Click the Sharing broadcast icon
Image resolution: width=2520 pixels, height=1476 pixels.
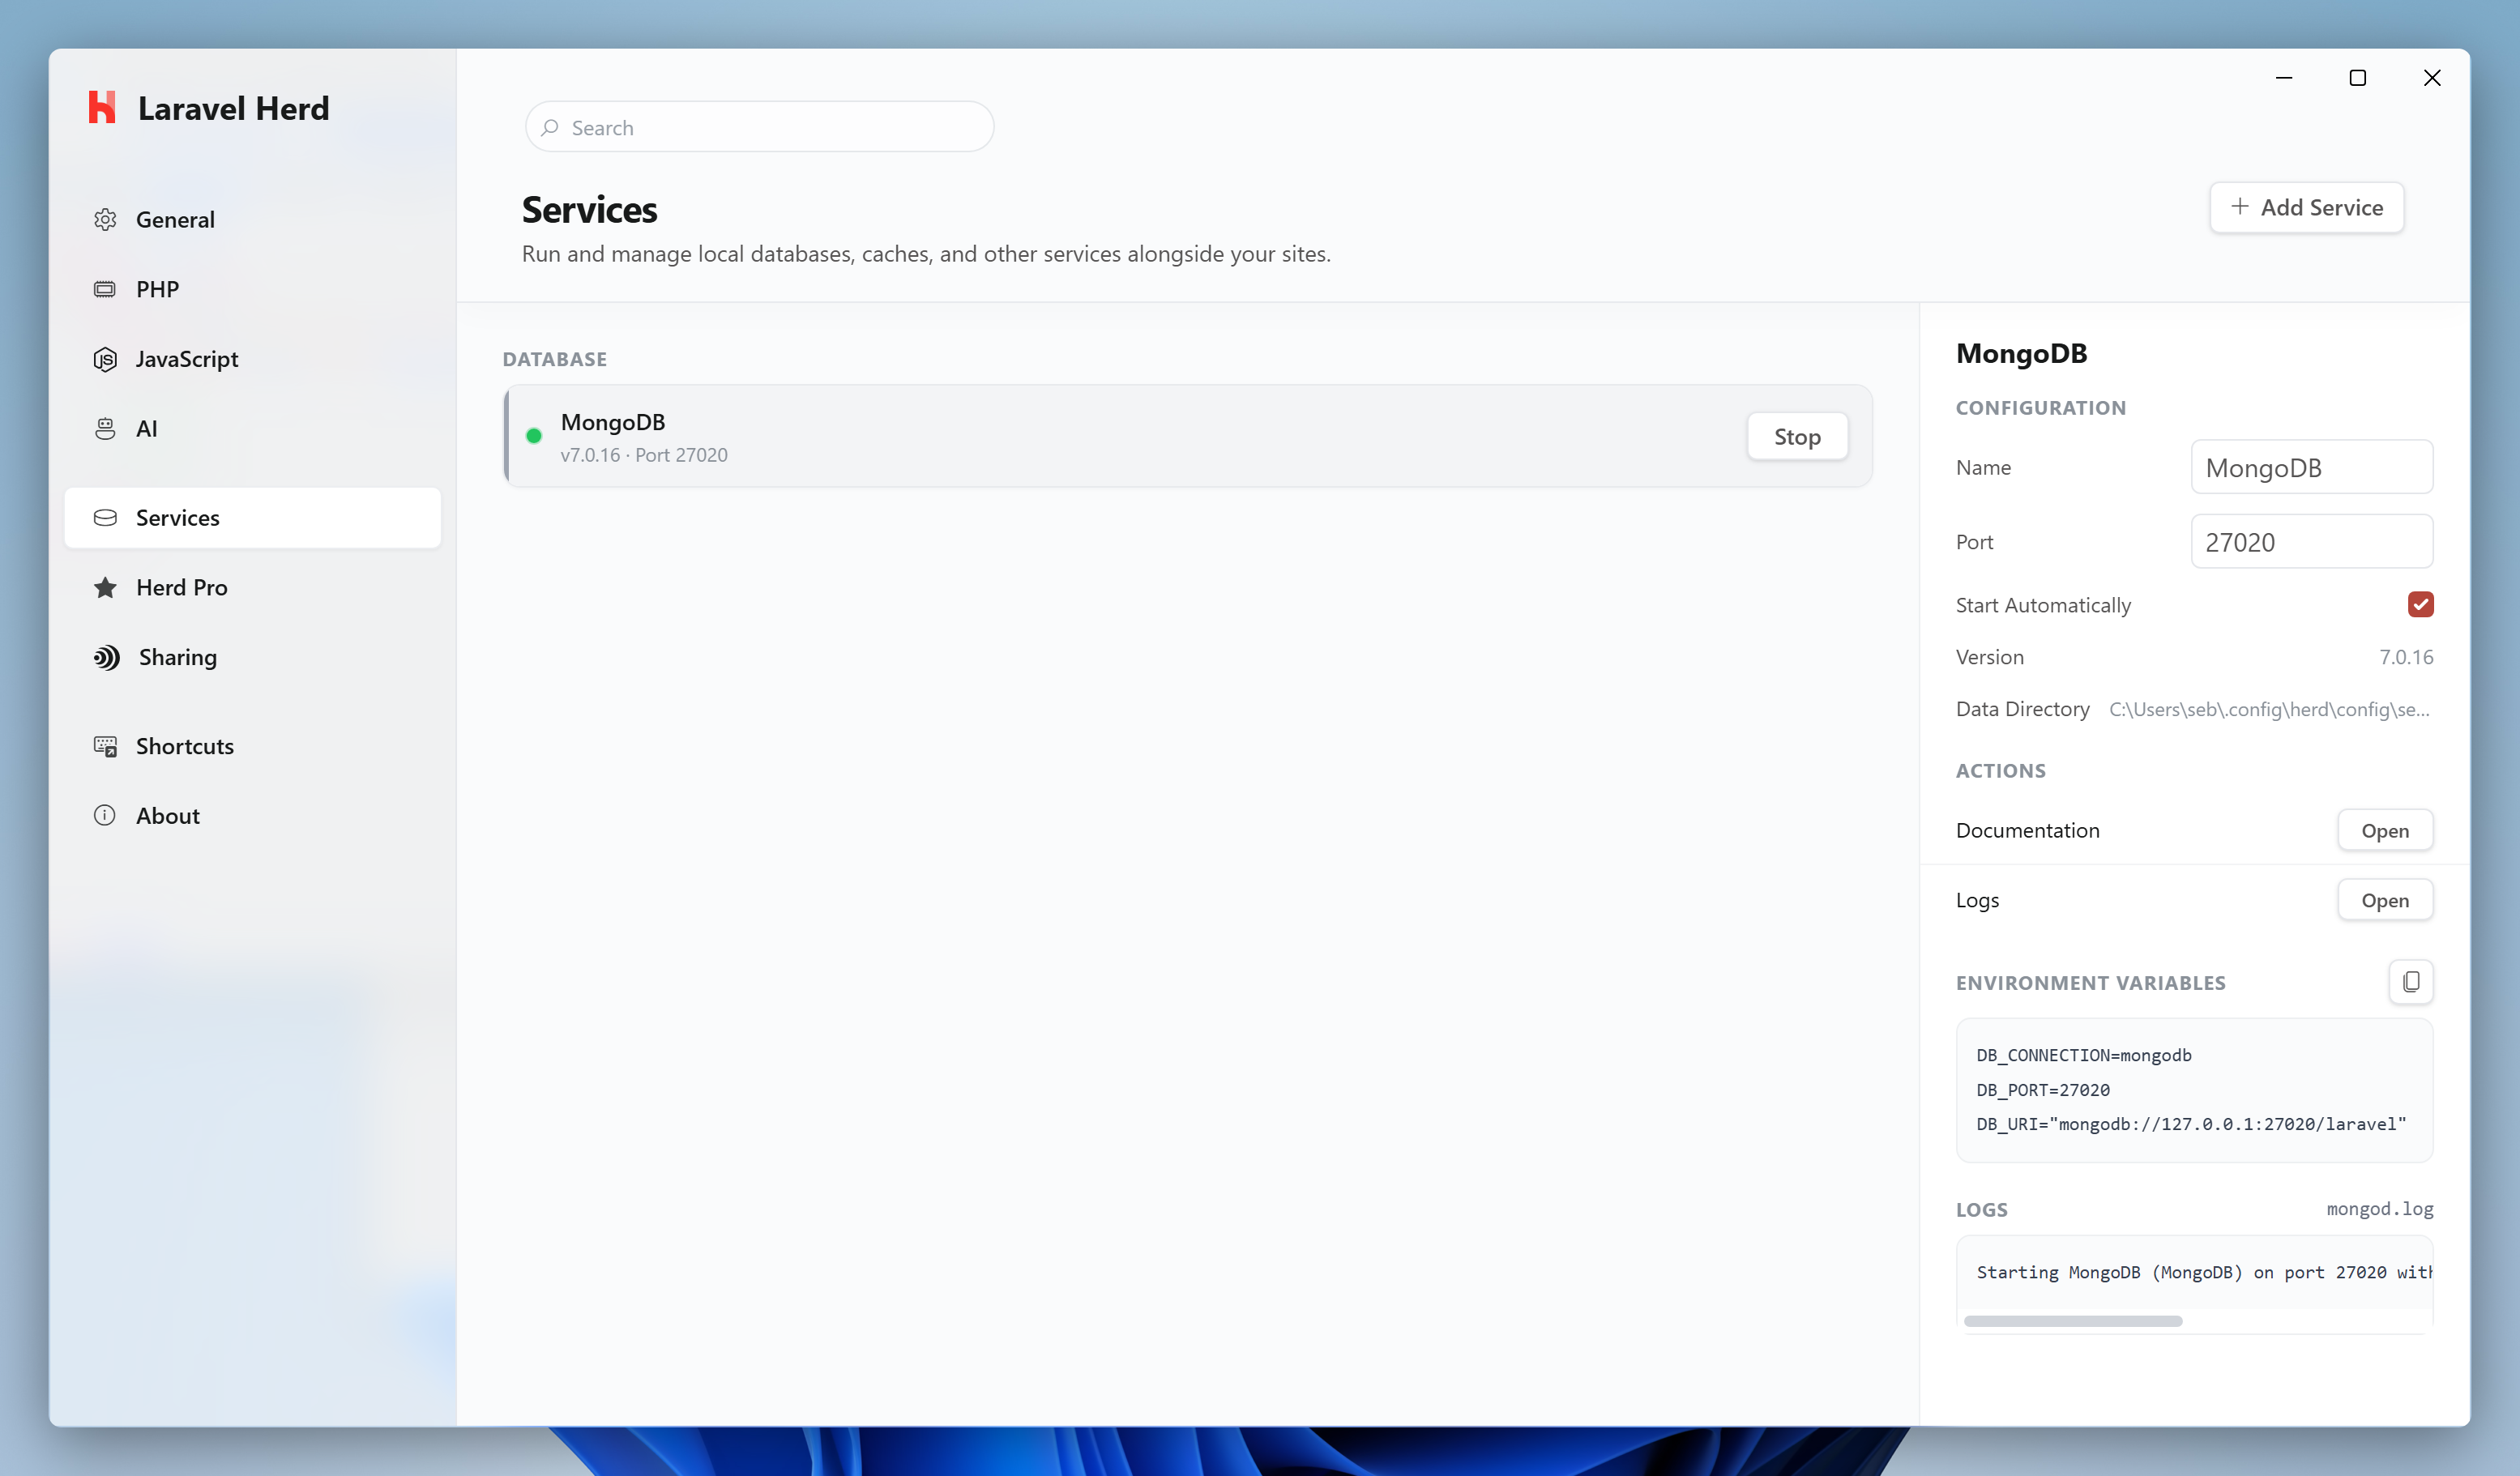click(x=106, y=657)
